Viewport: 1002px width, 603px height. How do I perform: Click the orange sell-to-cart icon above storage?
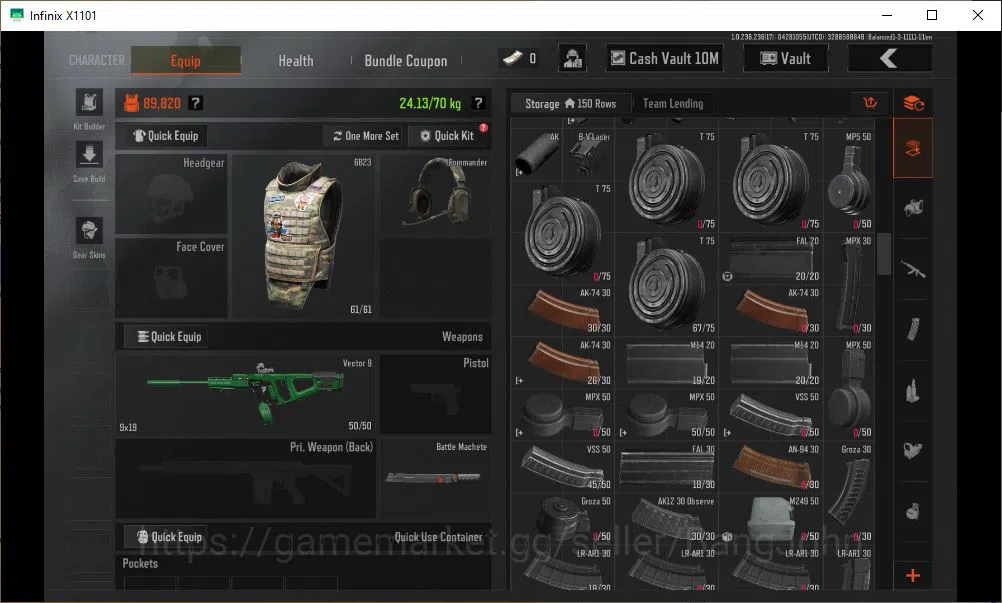point(870,103)
